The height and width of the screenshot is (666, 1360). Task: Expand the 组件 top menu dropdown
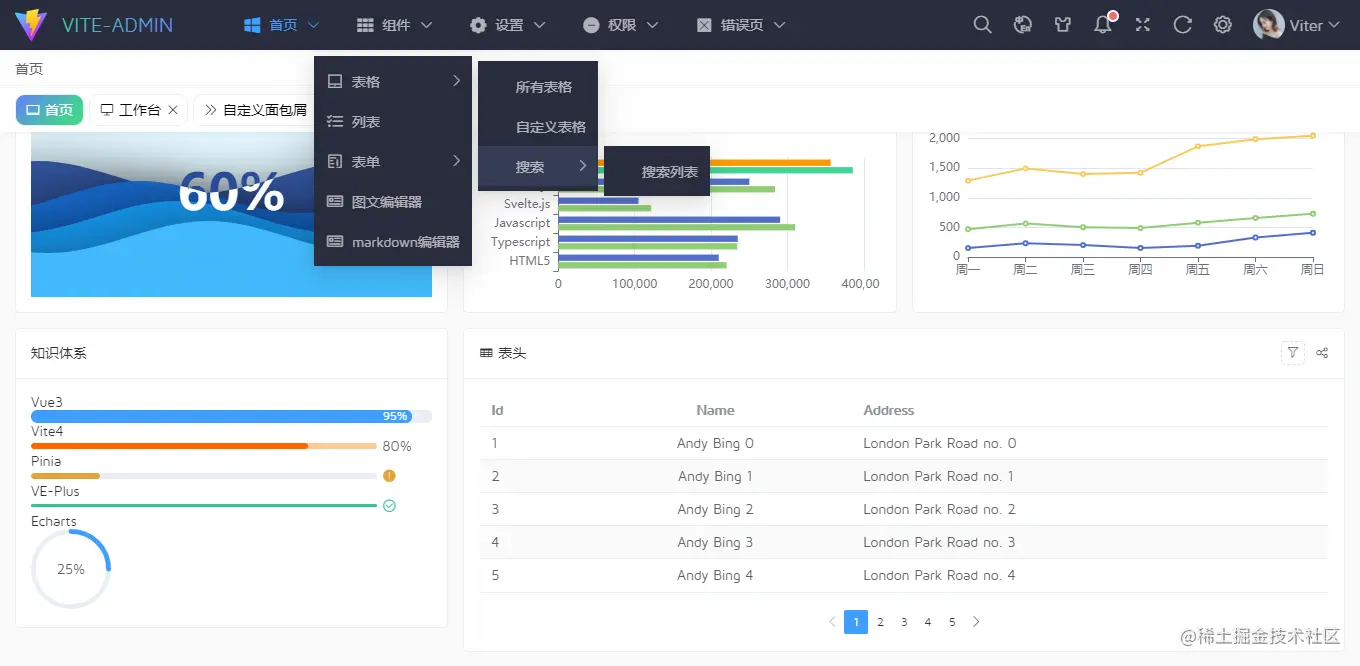pyautogui.click(x=427, y=25)
